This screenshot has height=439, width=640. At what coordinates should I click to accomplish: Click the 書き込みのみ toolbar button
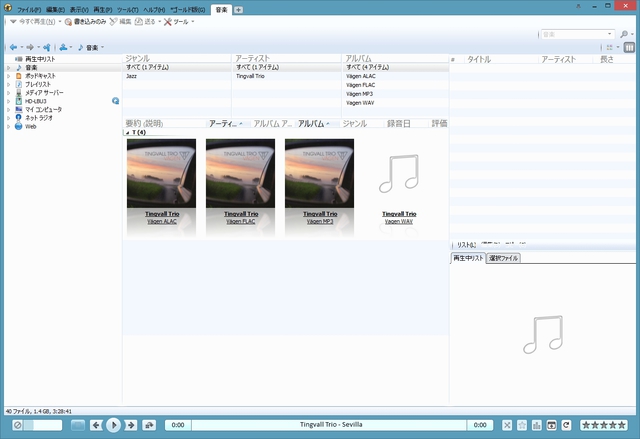click(x=85, y=21)
